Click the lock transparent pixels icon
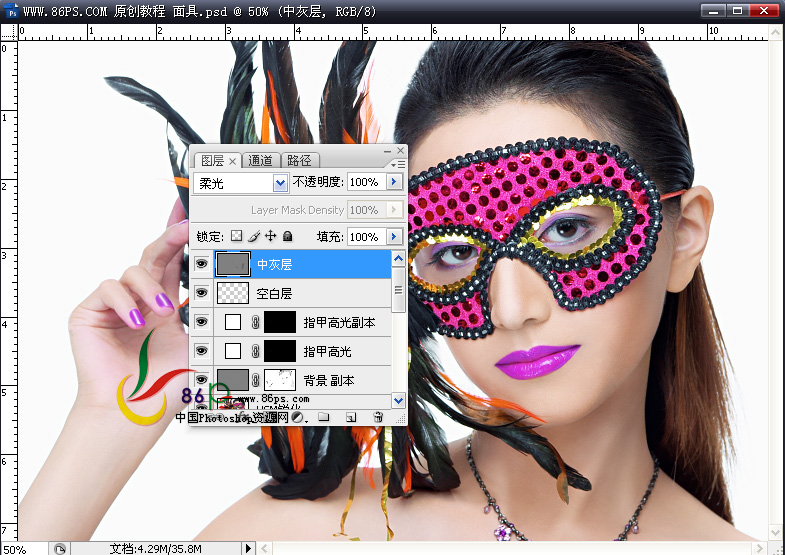The width and height of the screenshot is (785, 555). (237, 237)
